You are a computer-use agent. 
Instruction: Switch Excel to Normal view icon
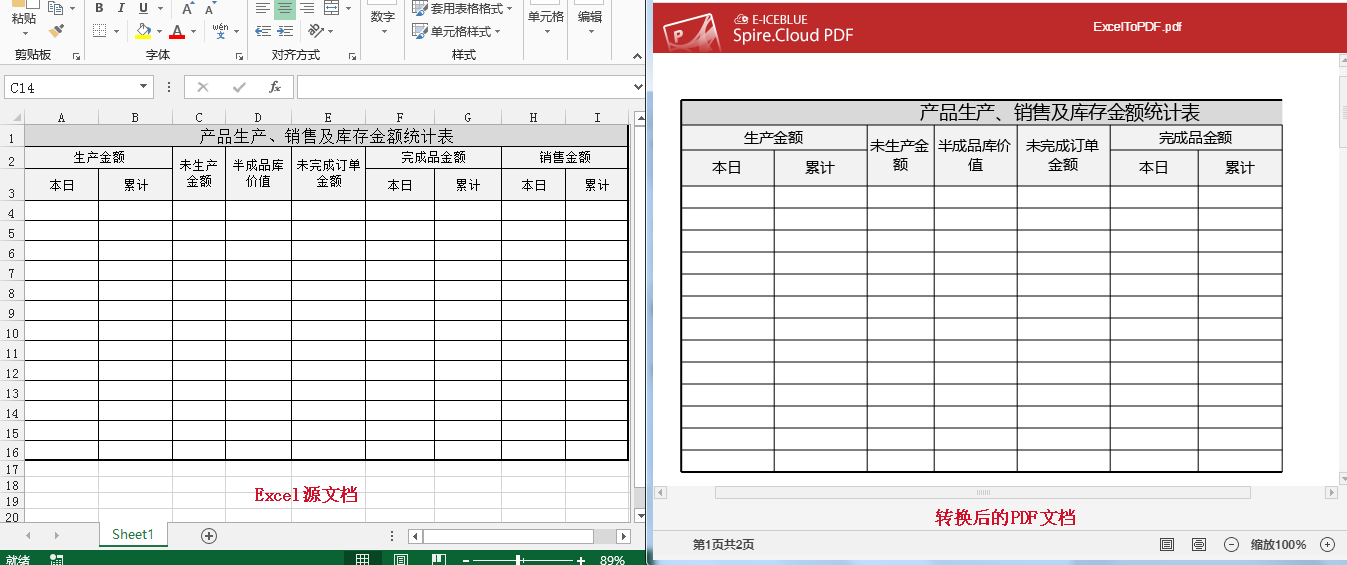point(363,560)
